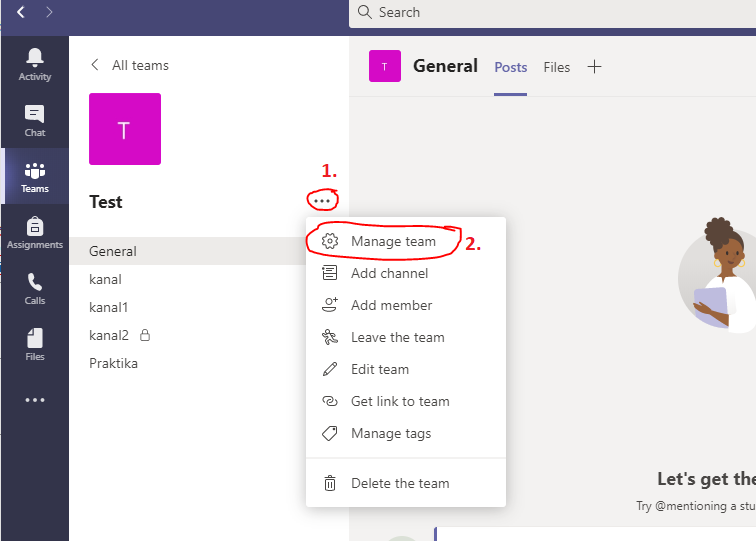Go forward with the forward arrow

[x=49, y=12]
